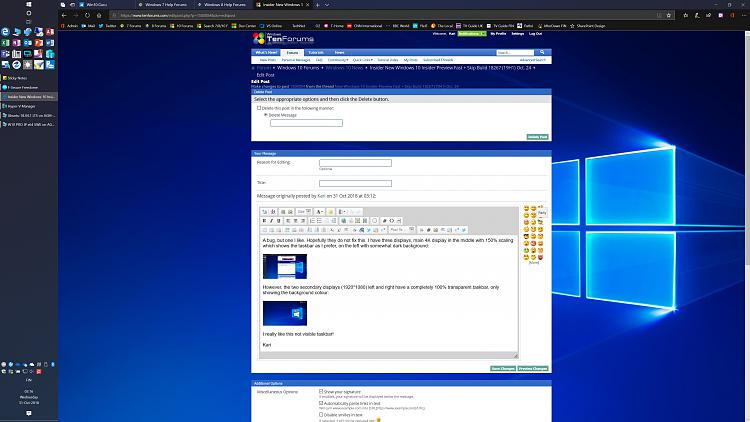Open the News tab
750x422 pixels.
pos(339,53)
